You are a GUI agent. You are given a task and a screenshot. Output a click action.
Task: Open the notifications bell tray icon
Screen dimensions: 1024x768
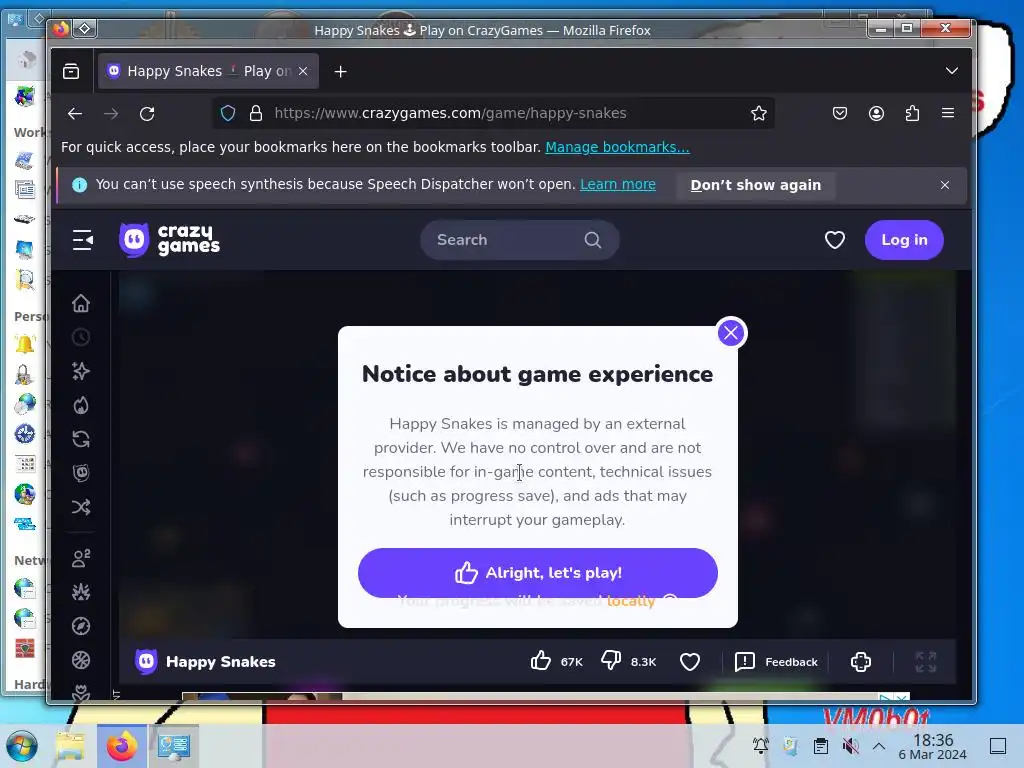760,746
